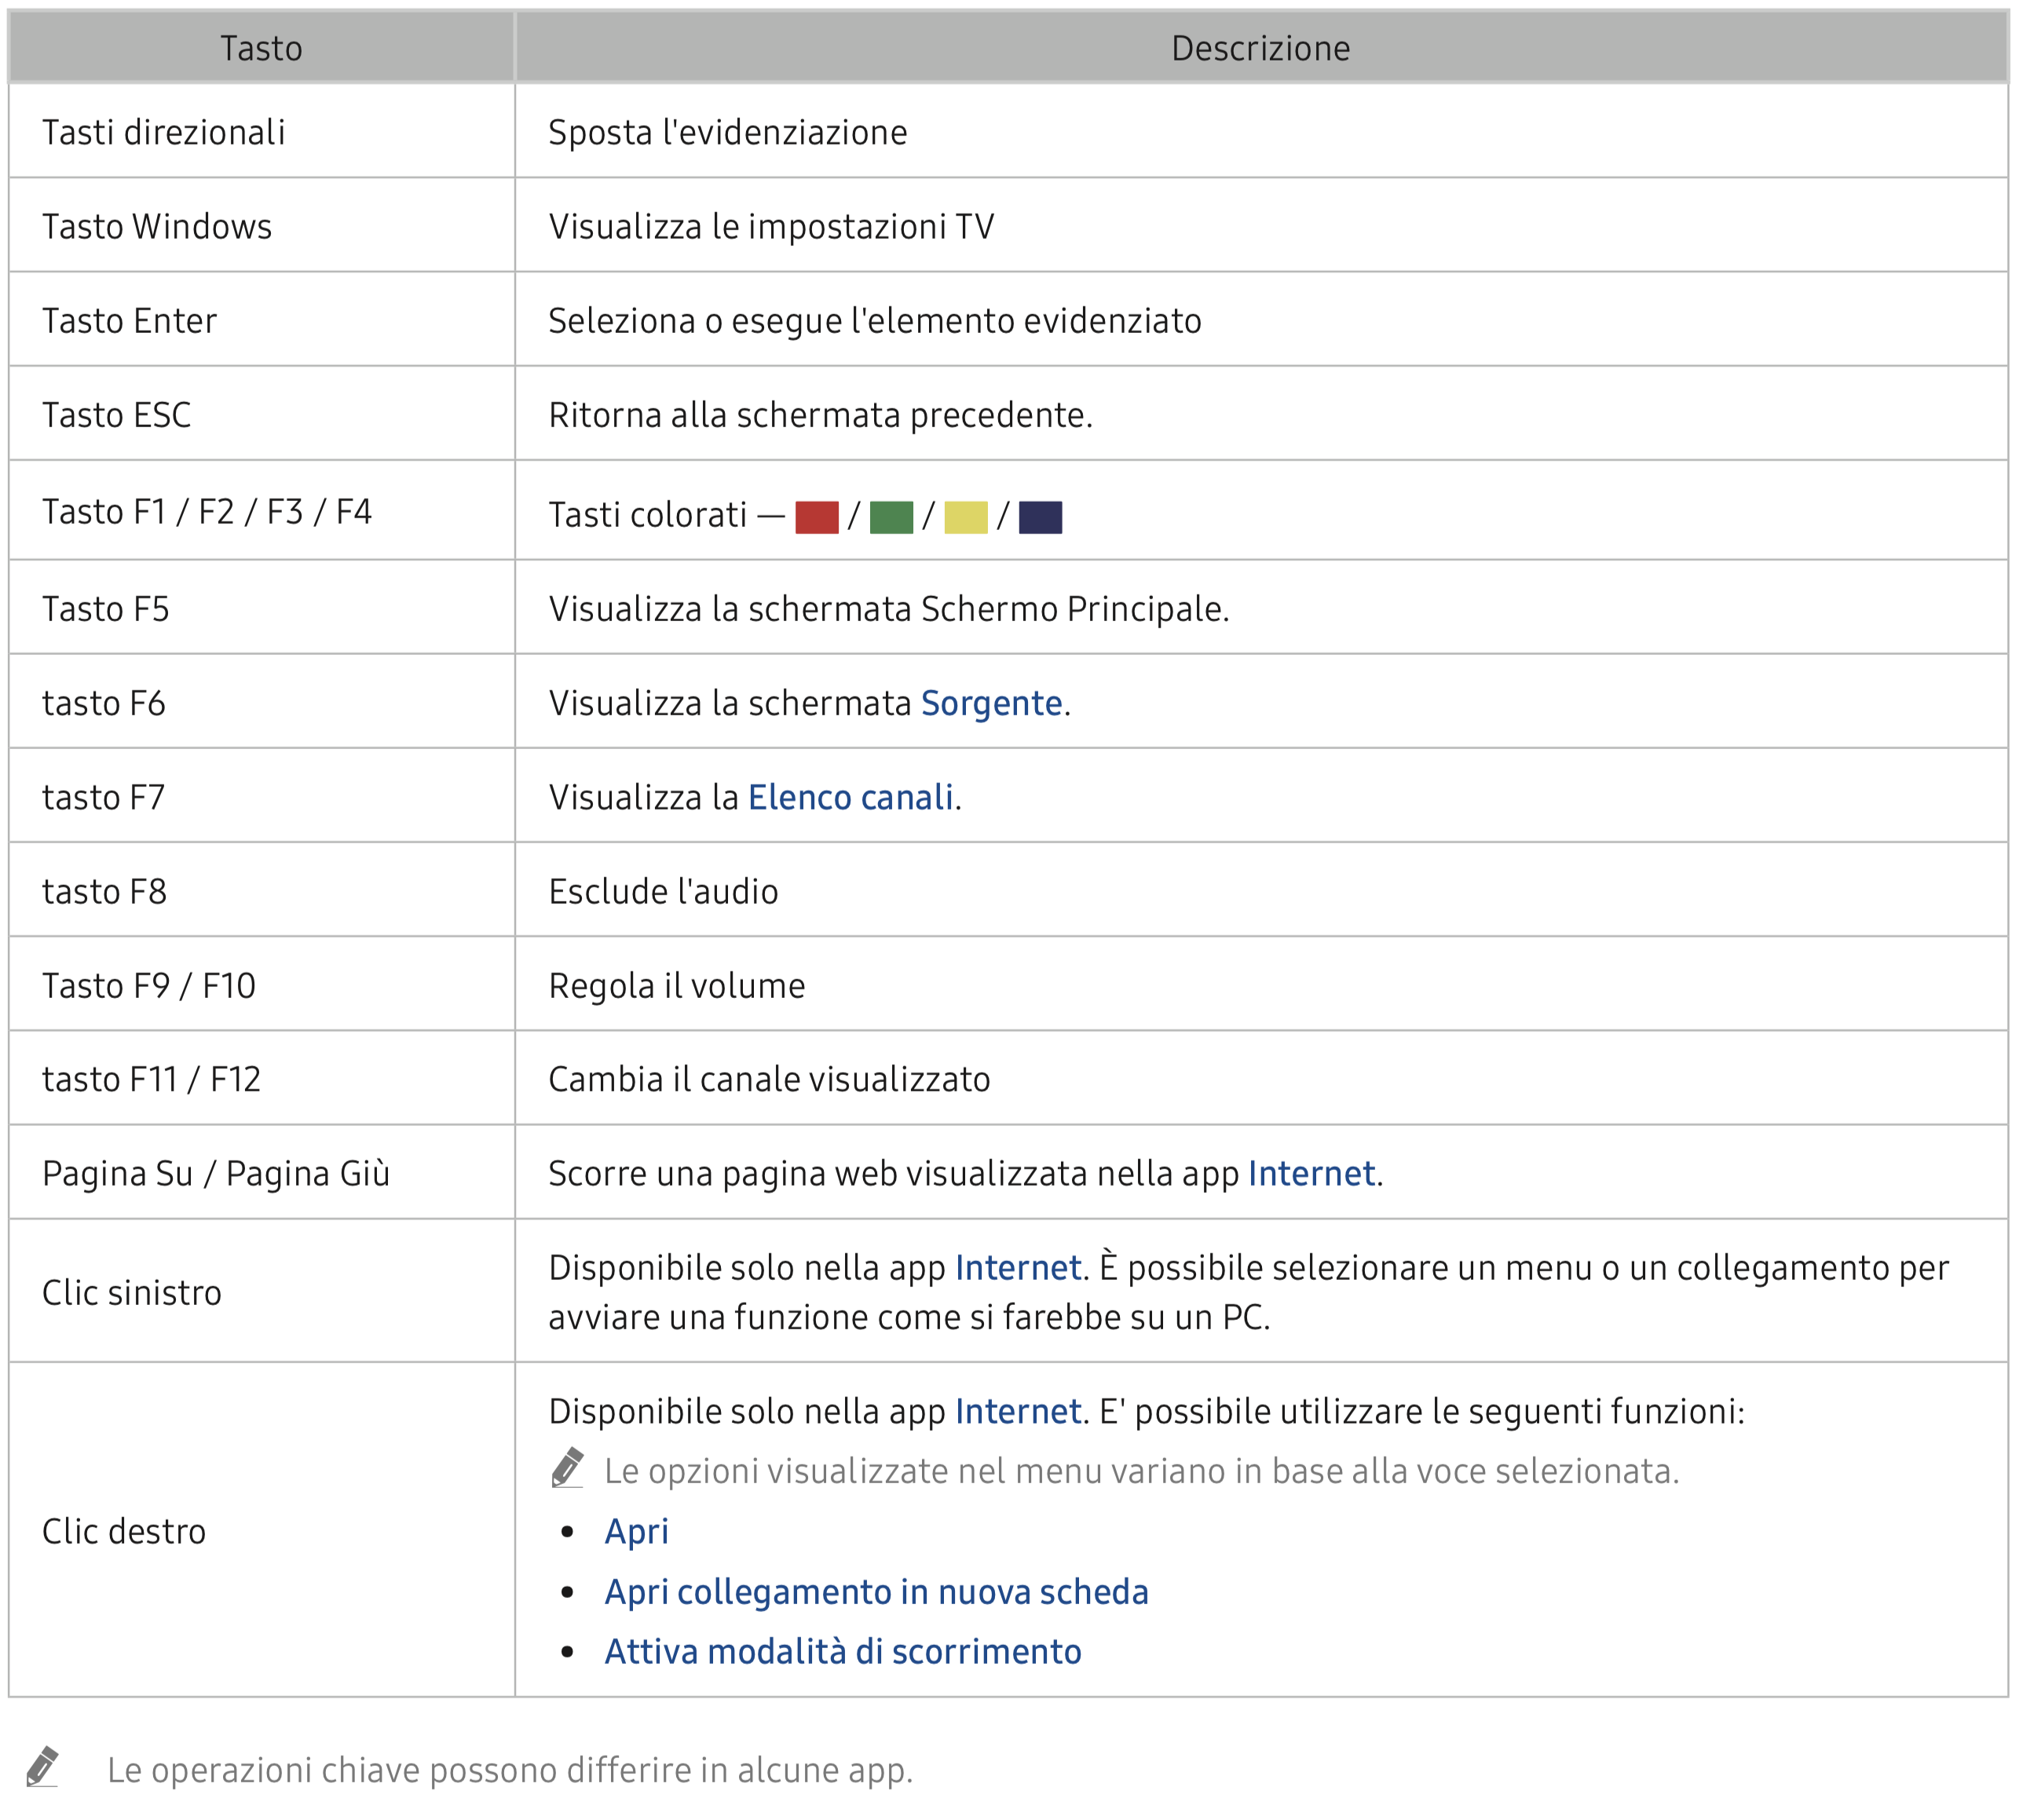Click Seleziona o esegue l'elemento evidenziato text
Image resolution: width=2023 pixels, height=1820 pixels.
(874, 321)
